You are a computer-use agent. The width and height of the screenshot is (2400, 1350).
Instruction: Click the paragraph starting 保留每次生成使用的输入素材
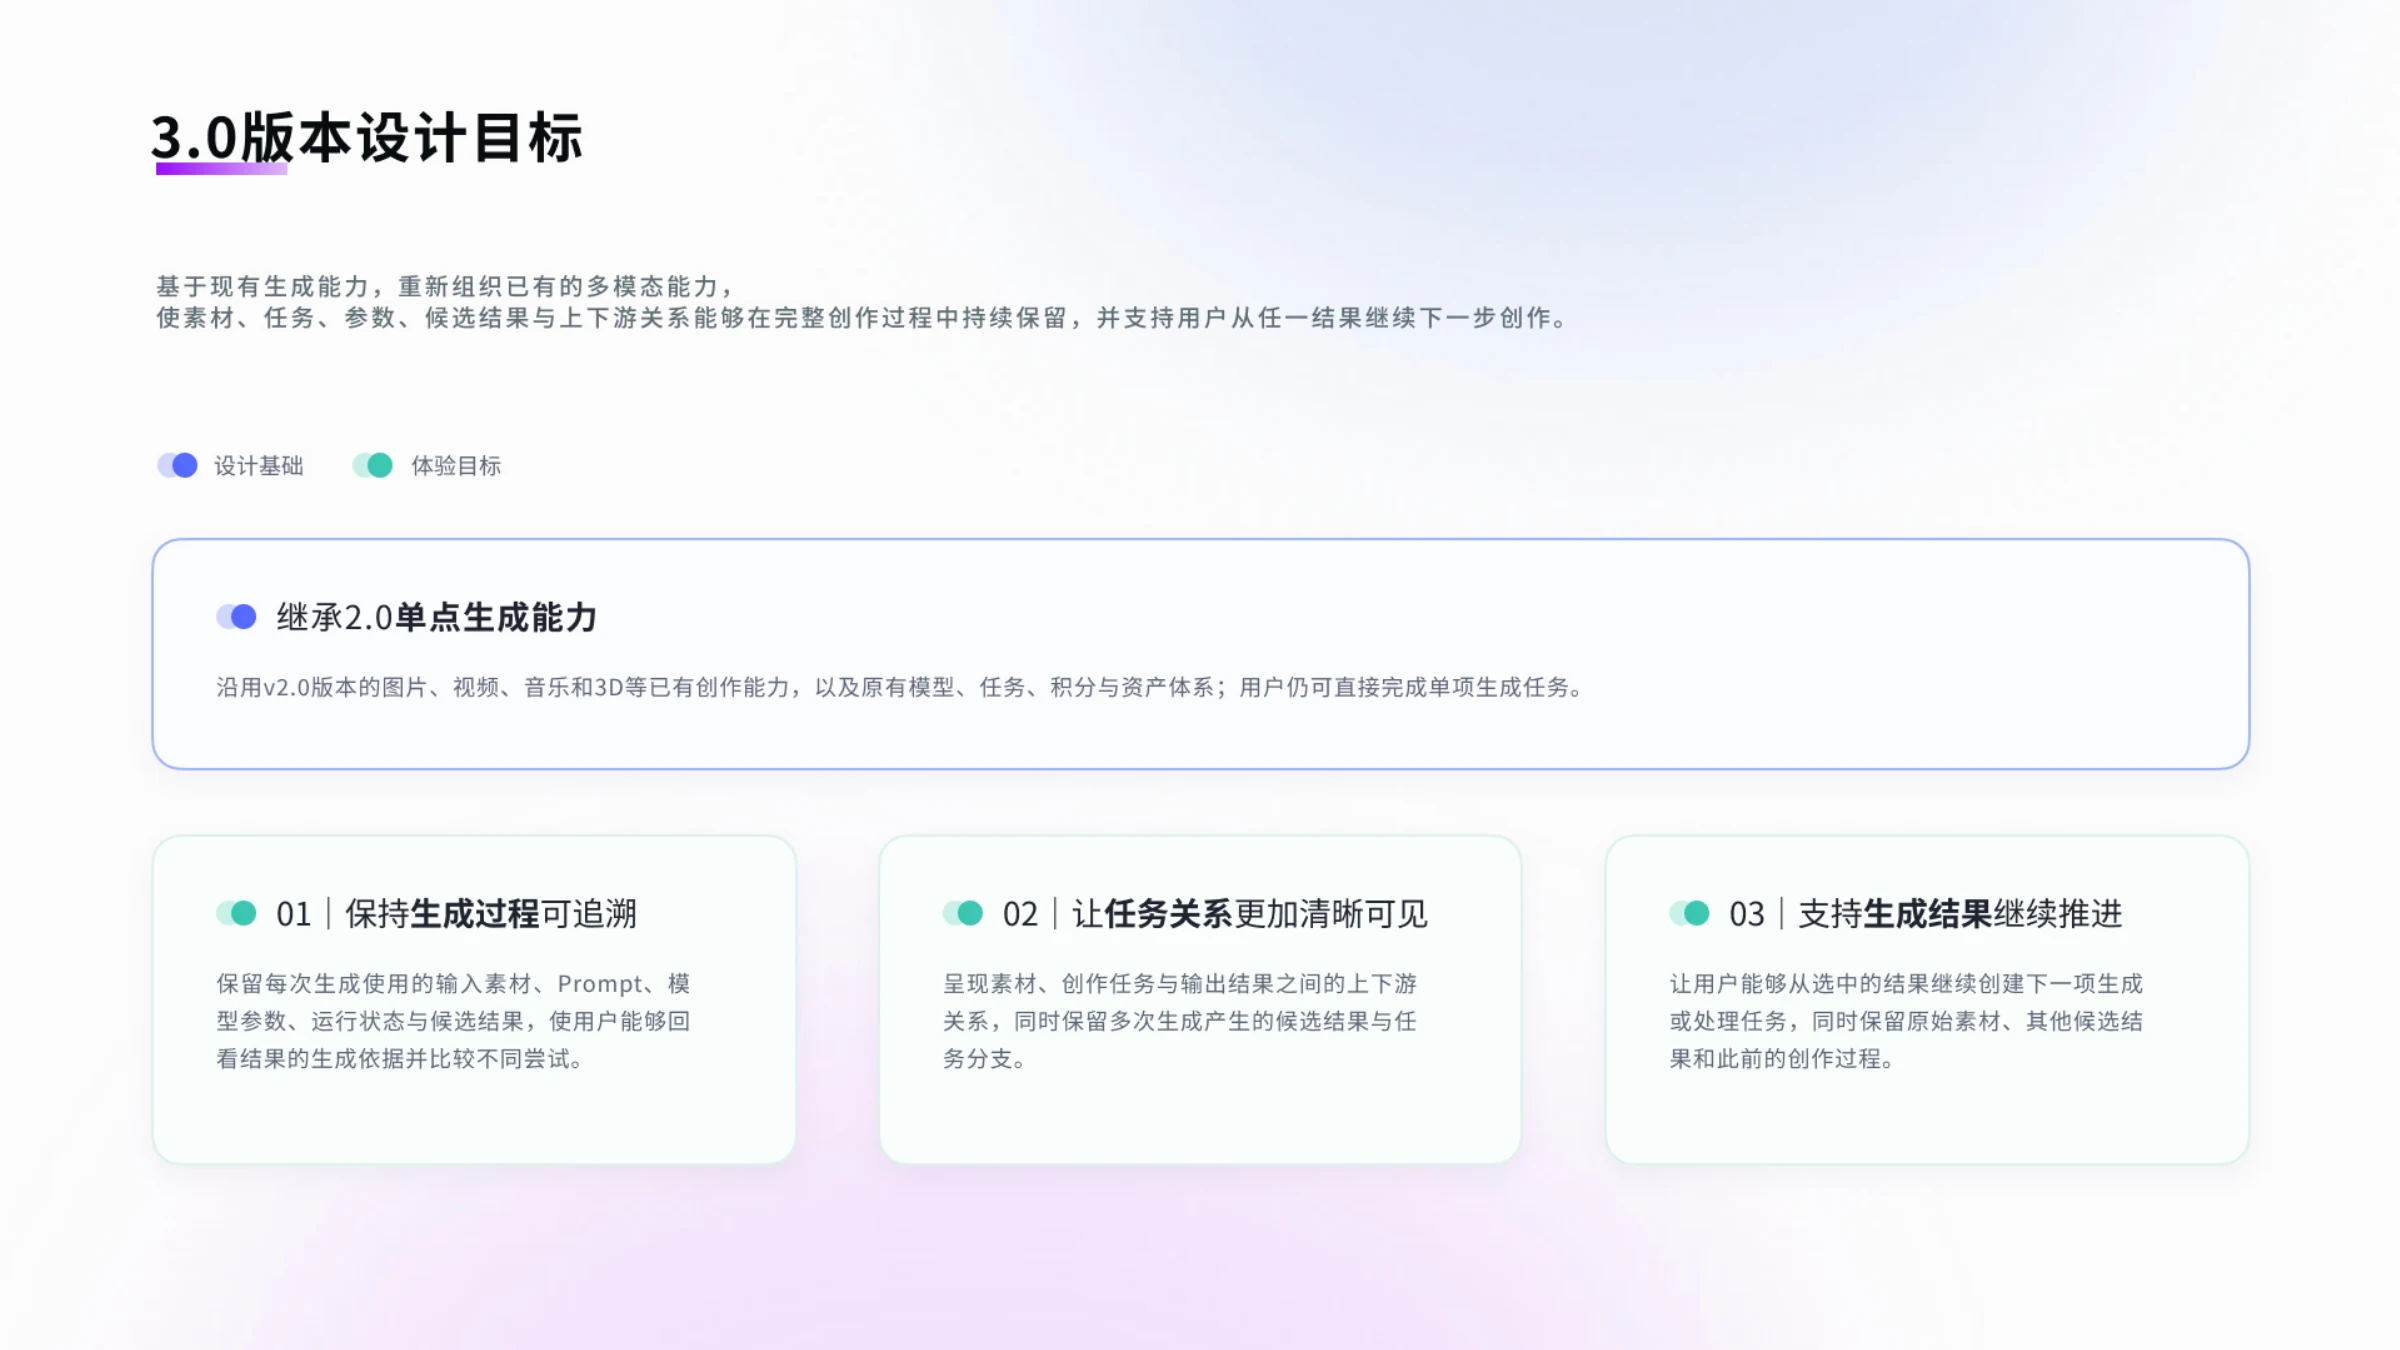453,1021
